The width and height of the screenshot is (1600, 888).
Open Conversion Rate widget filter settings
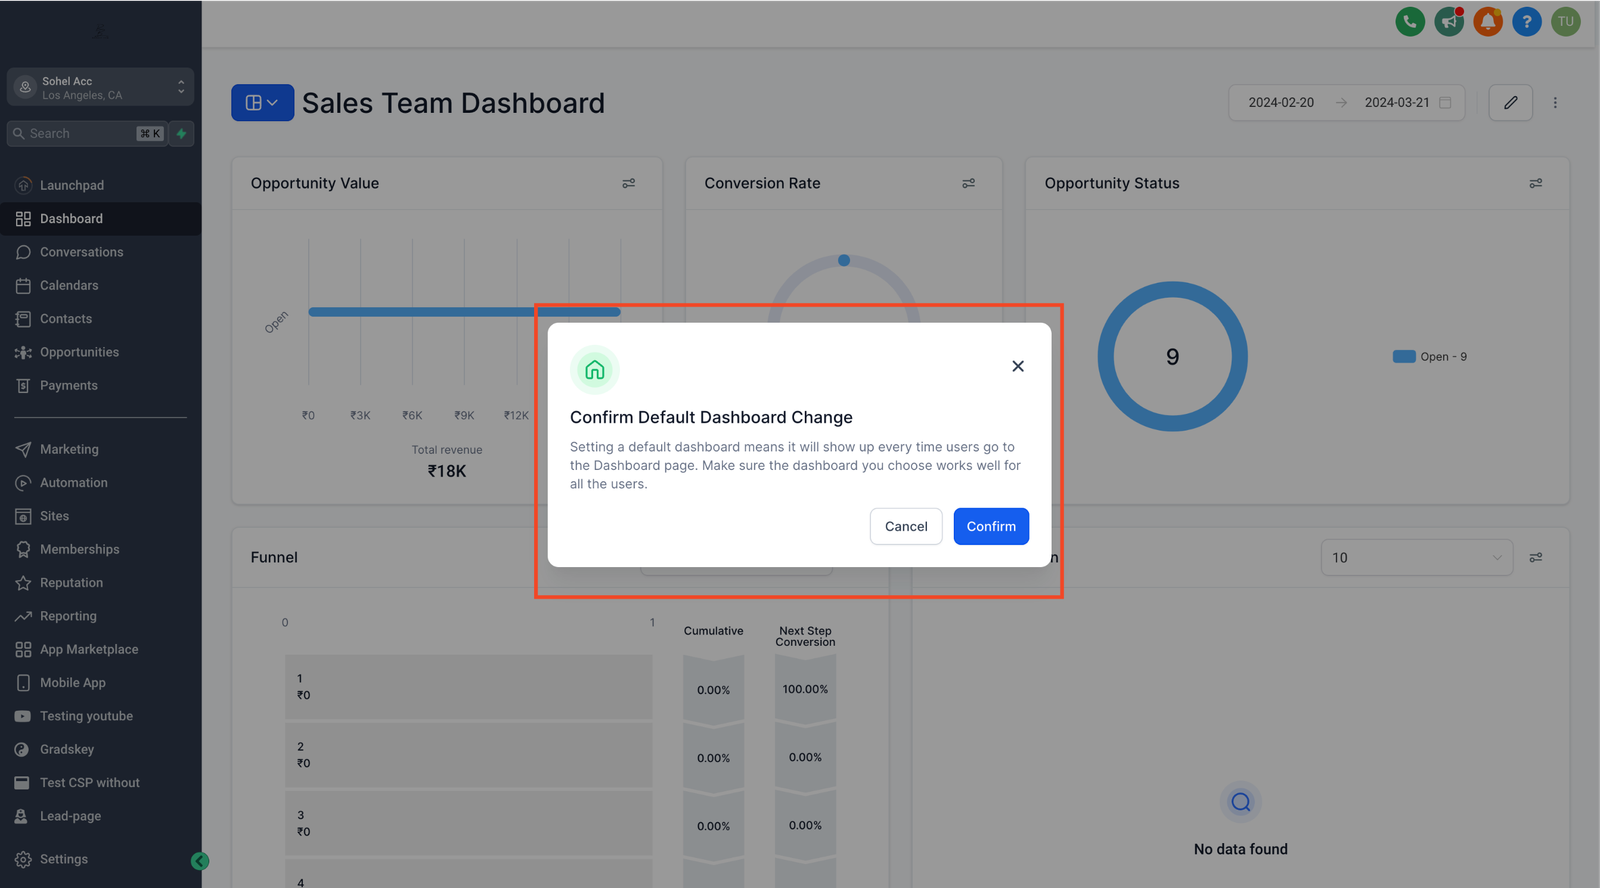[x=968, y=183]
